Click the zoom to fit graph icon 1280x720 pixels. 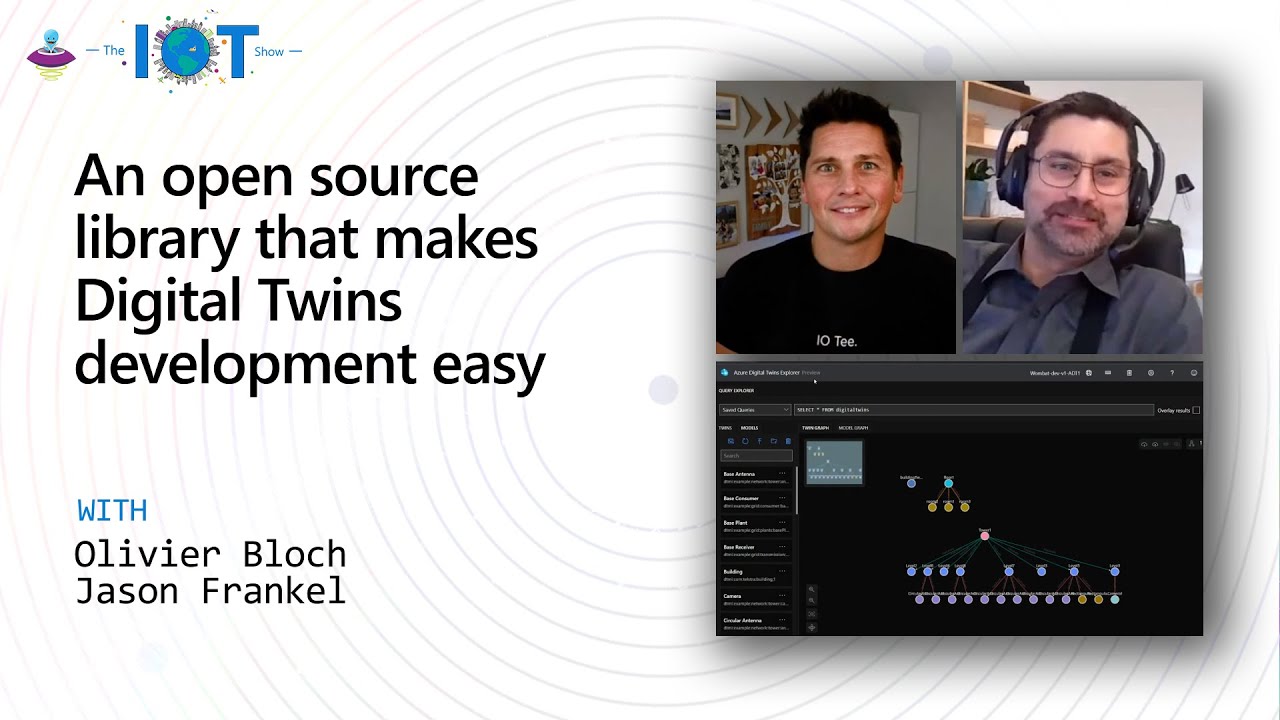(812, 614)
